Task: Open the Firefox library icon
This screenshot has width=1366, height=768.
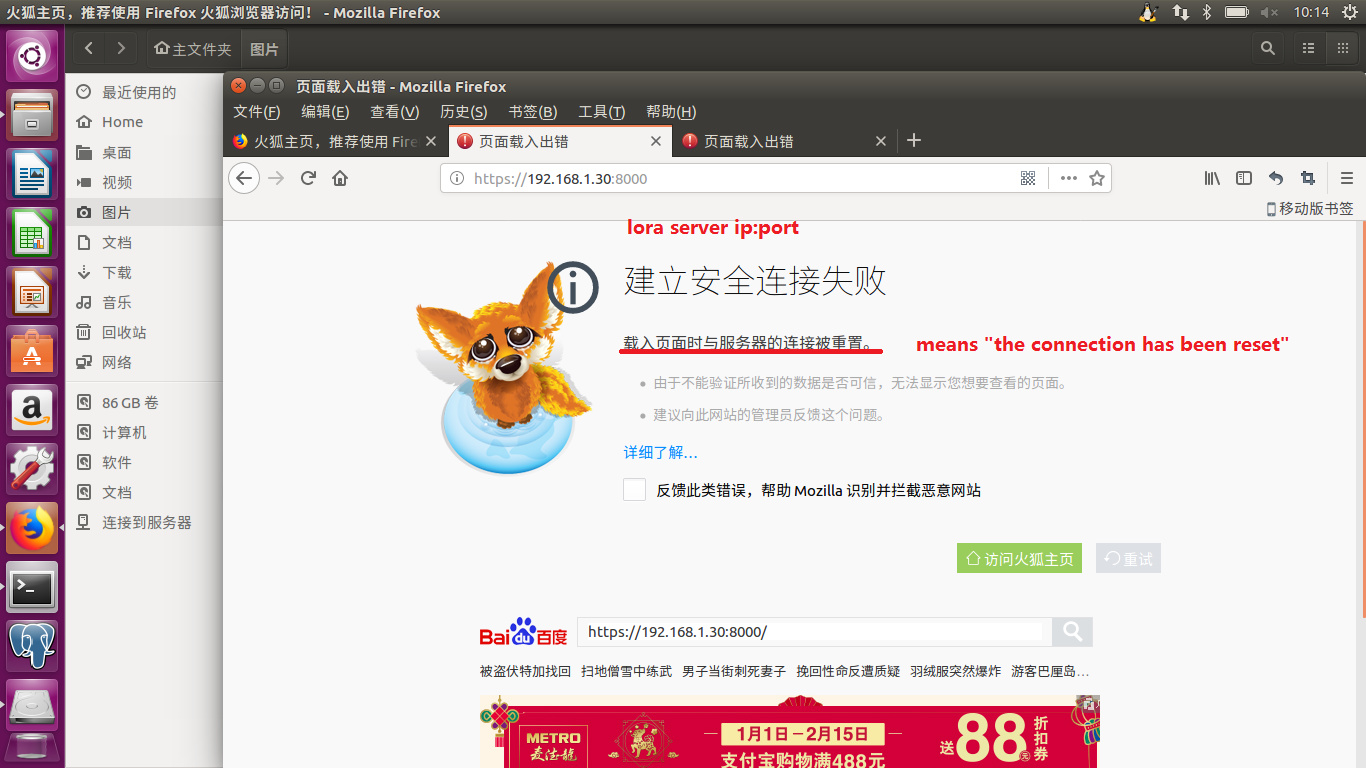Action: point(1212,178)
